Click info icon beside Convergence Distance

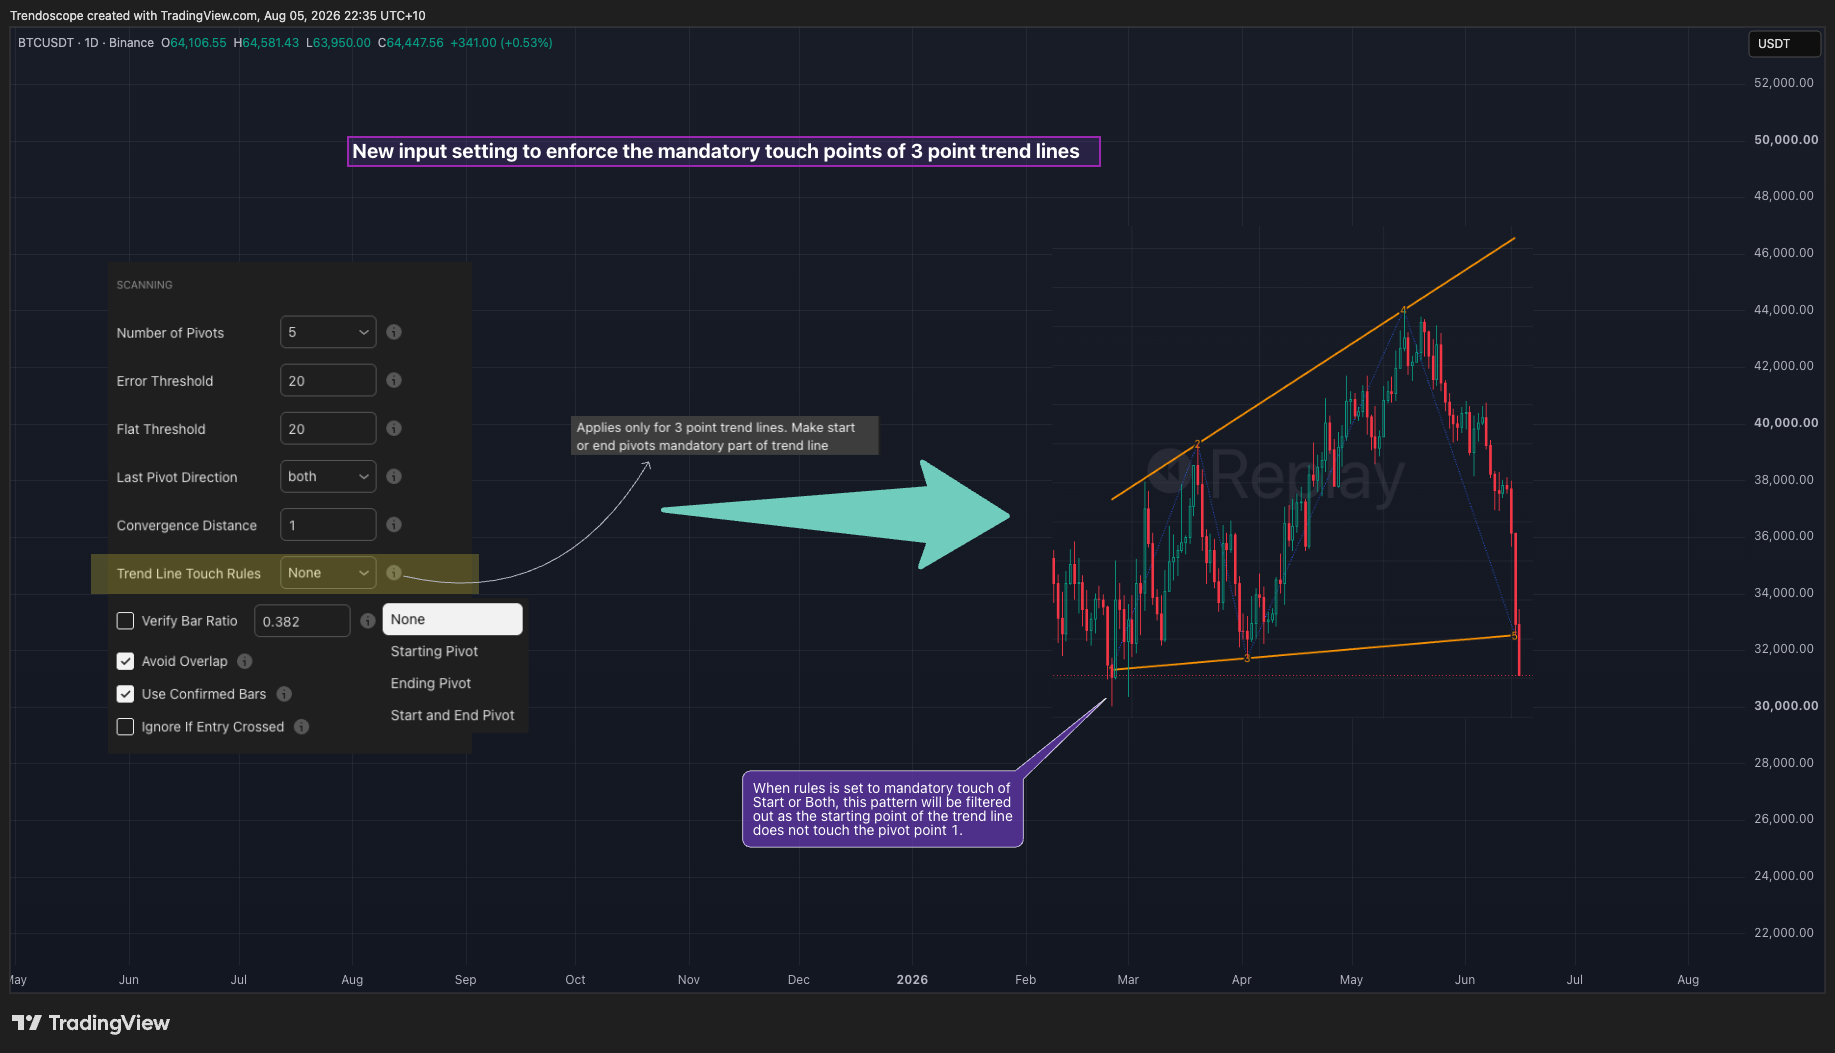pos(394,524)
